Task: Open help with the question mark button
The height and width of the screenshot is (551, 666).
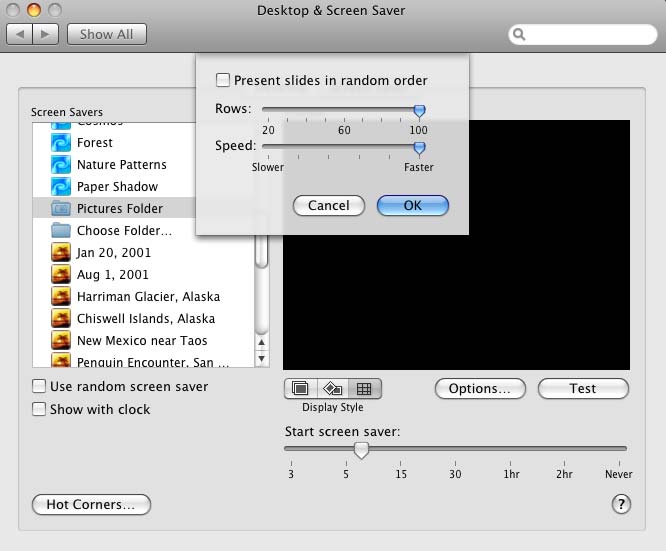Action: [x=621, y=504]
